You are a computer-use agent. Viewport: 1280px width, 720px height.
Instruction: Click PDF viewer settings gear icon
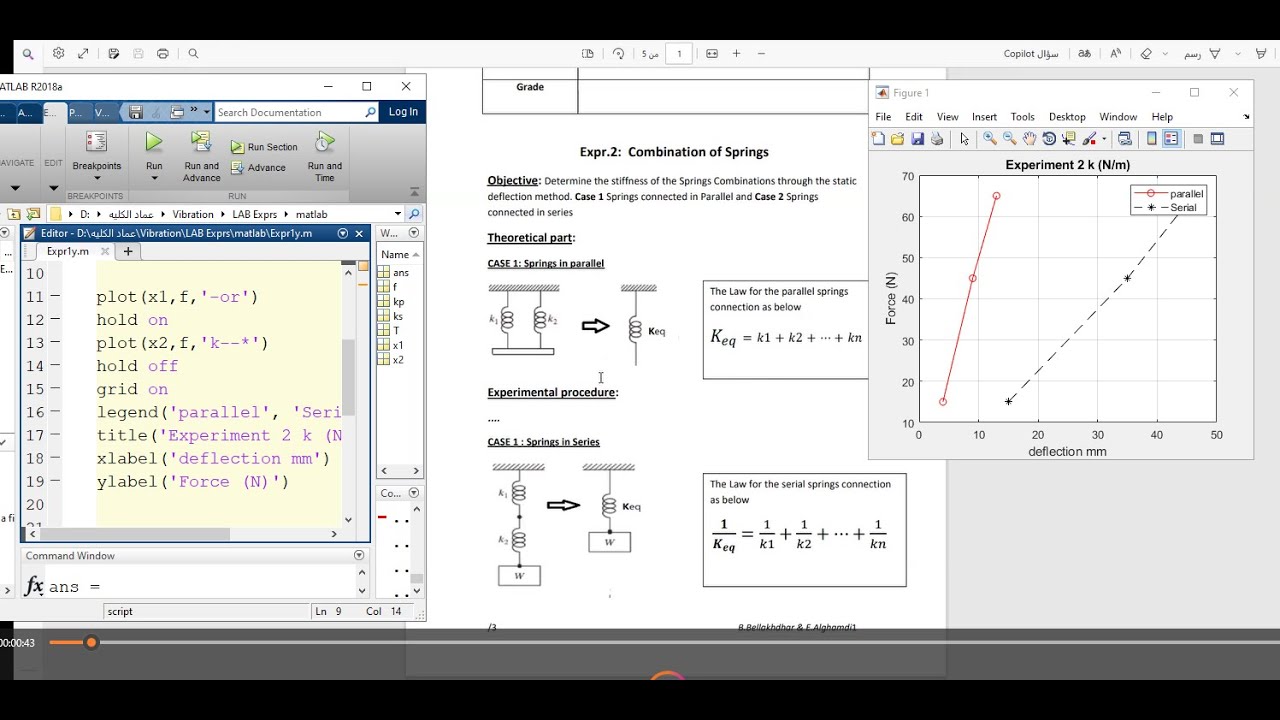point(58,54)
